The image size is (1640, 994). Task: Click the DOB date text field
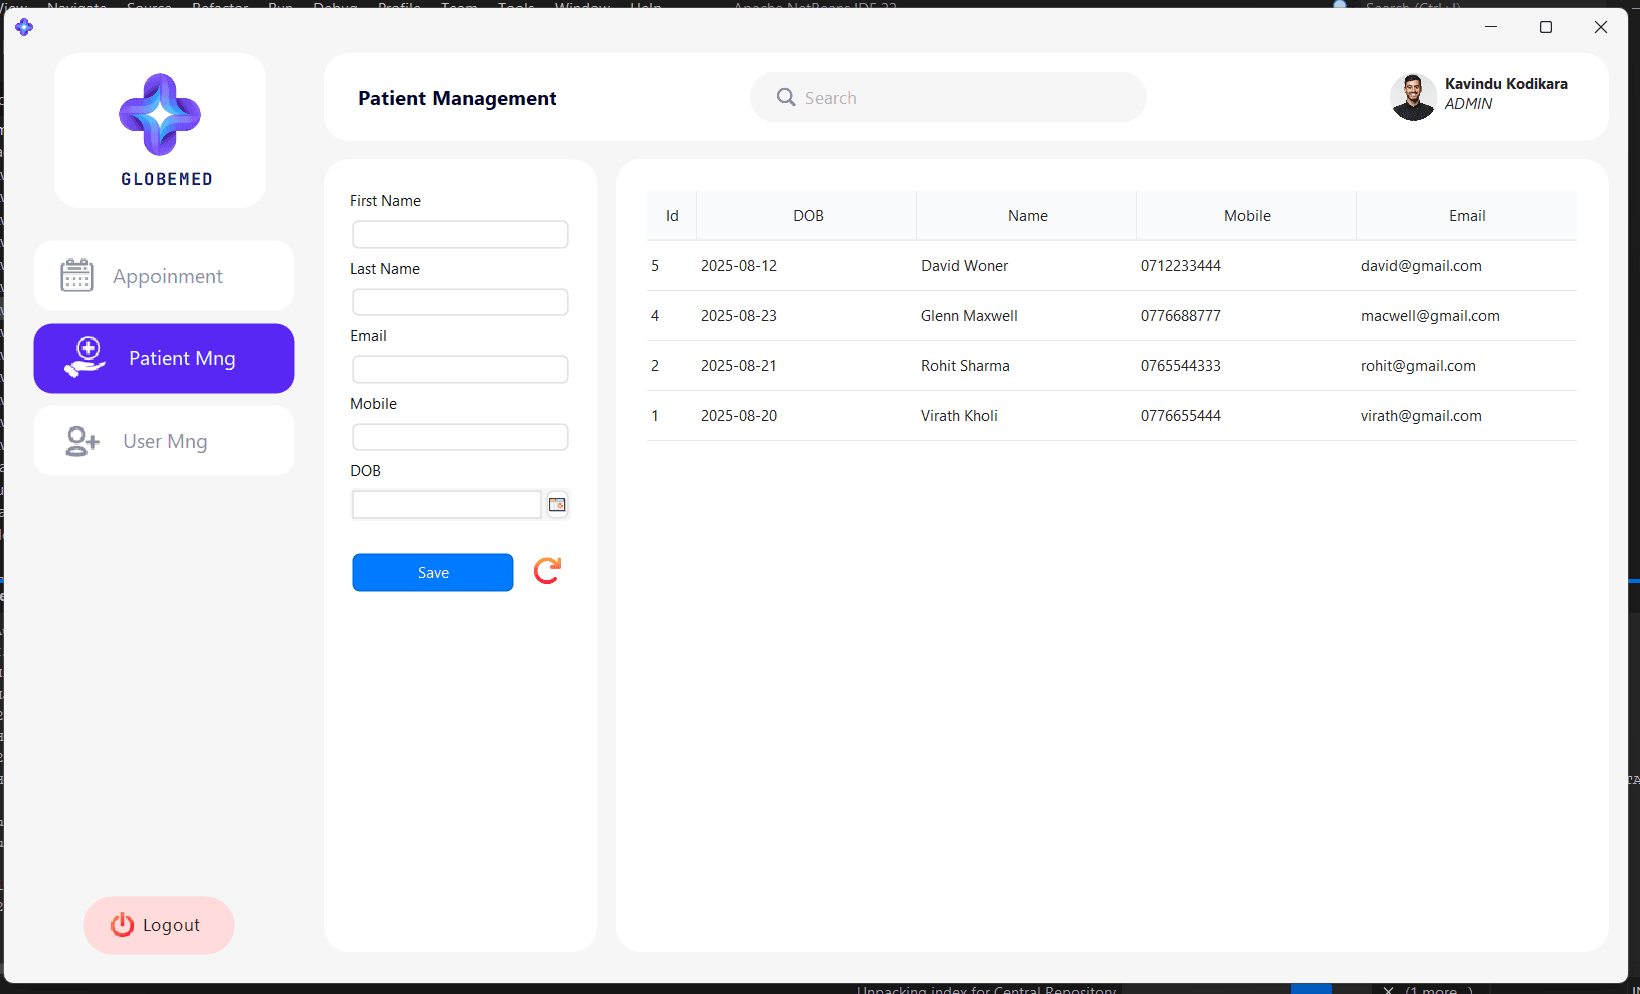446,505
